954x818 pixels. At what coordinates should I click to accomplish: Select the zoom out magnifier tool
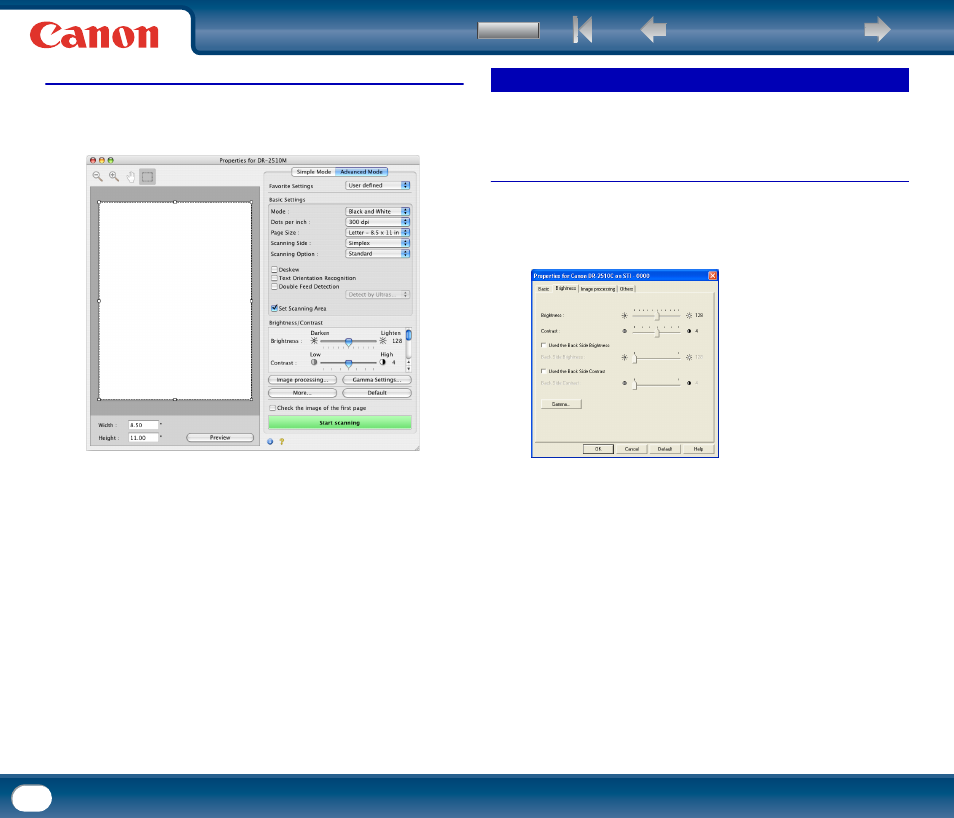97,177
